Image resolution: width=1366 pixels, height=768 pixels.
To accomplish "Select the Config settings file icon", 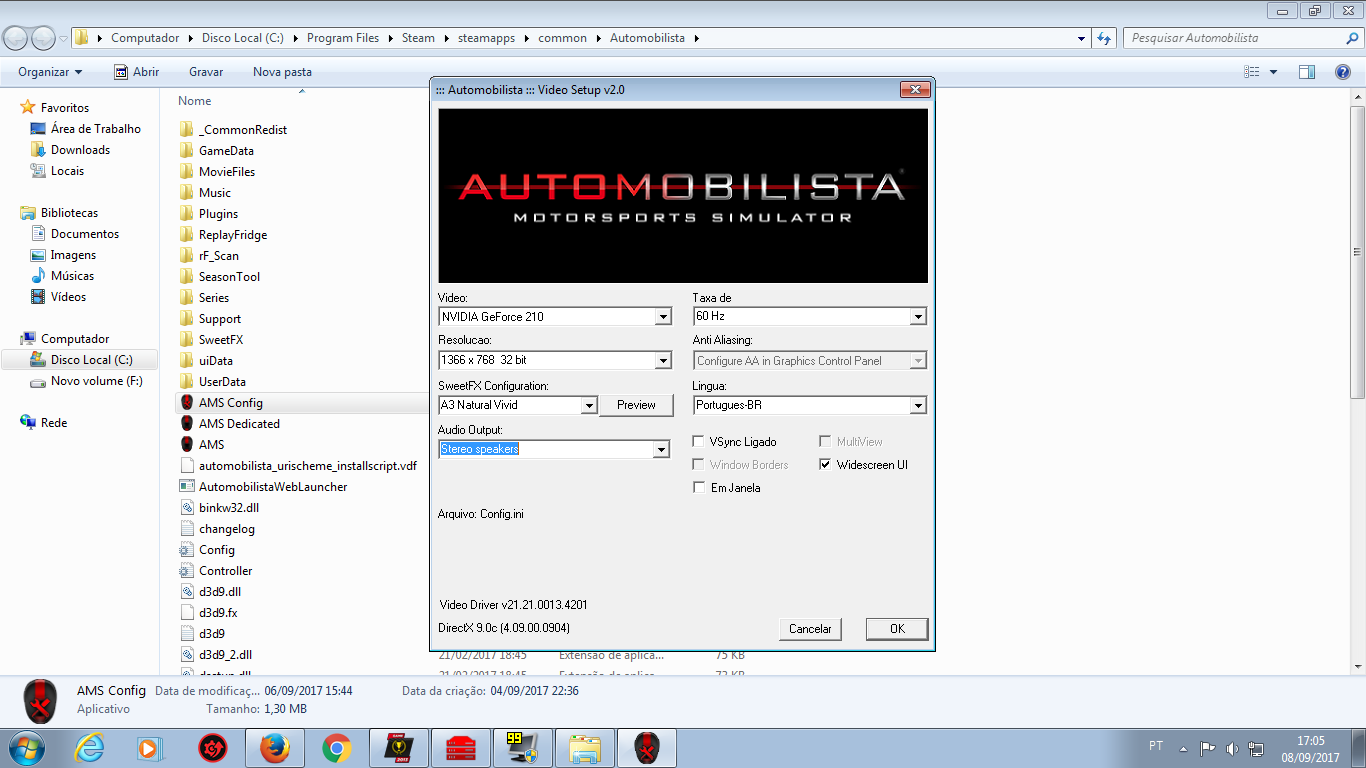I will pos(186,549).
